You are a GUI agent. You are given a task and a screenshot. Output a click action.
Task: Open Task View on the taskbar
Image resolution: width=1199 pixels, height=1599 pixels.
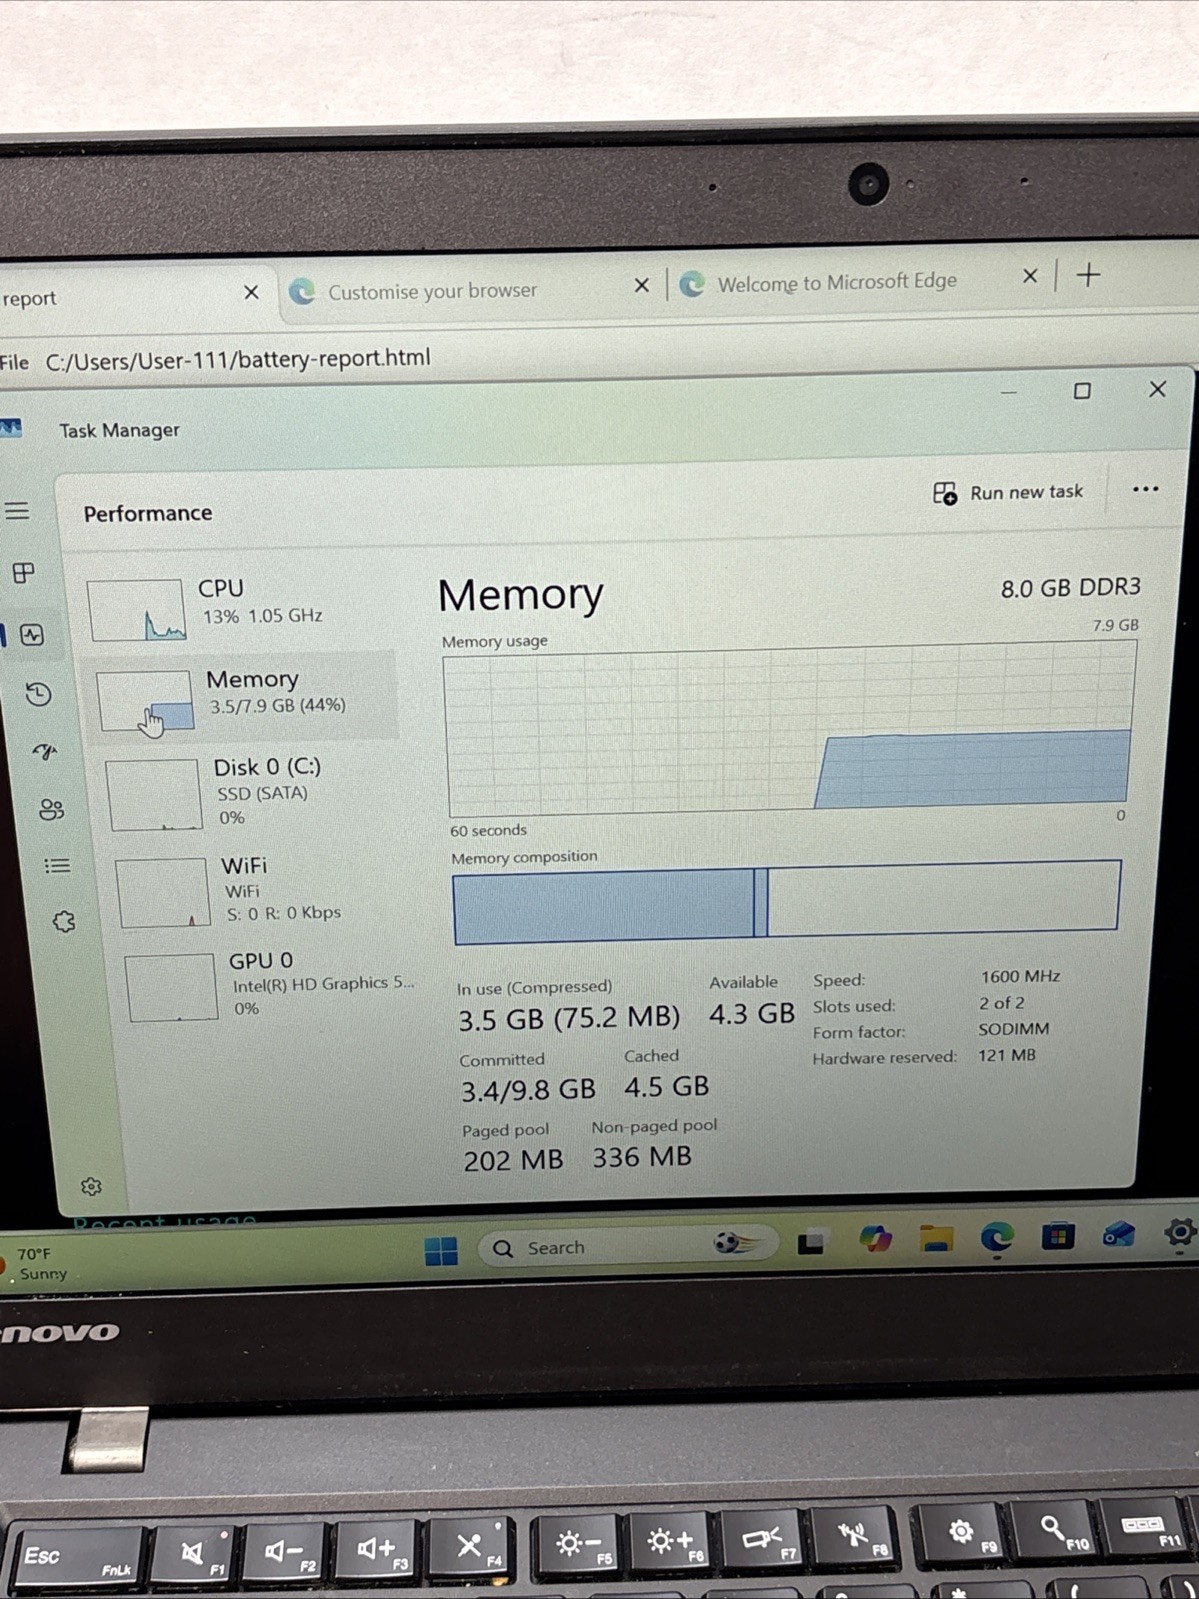(x=811, y=1243)
